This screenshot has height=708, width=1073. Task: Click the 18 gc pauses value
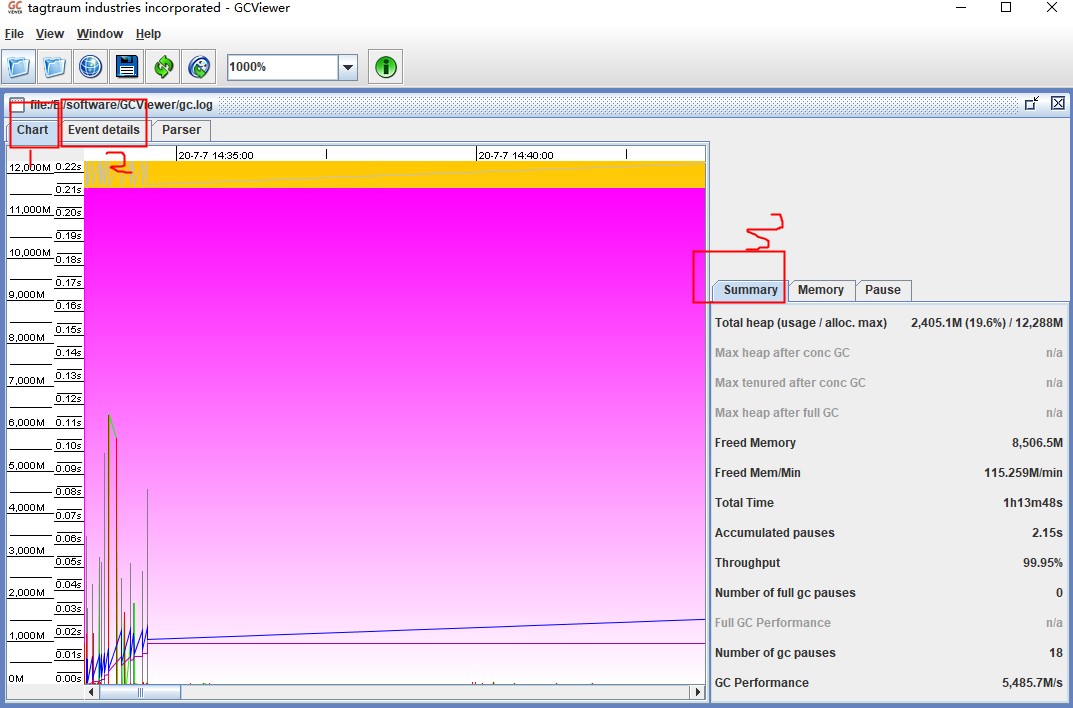(1056, 653)
